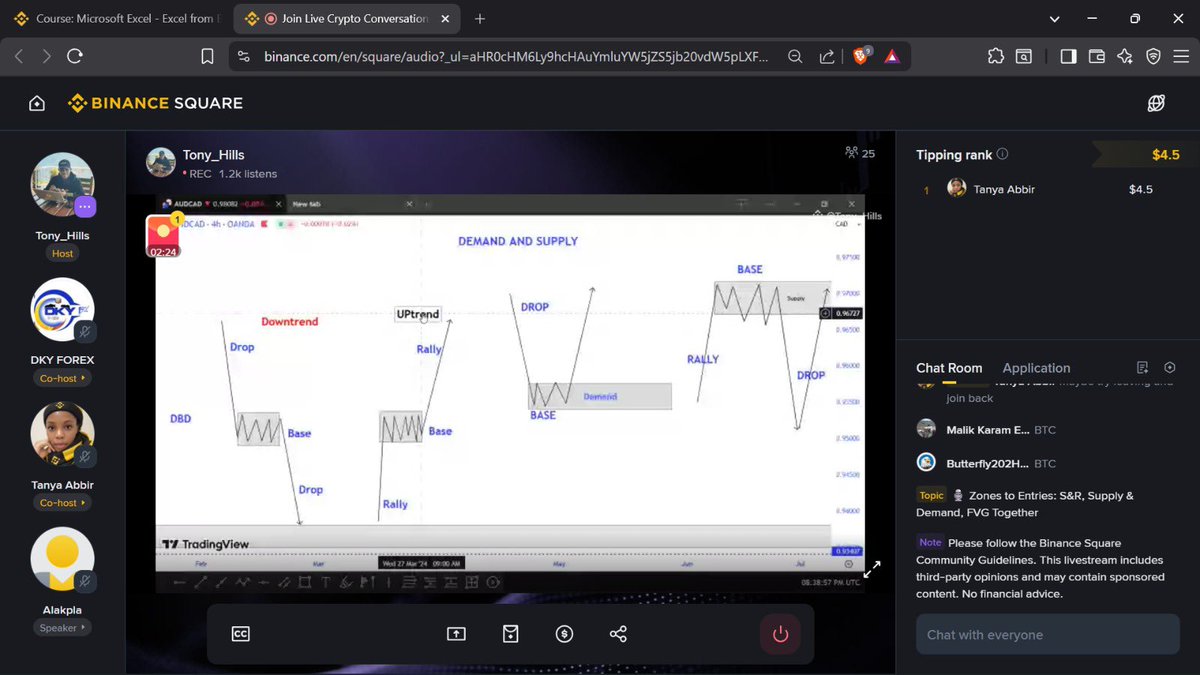The width and height of the screenshot is (1200, 675).
Task: Click the binance.com address bar URL
Action: pyautogui.click(x=516, y=57)
